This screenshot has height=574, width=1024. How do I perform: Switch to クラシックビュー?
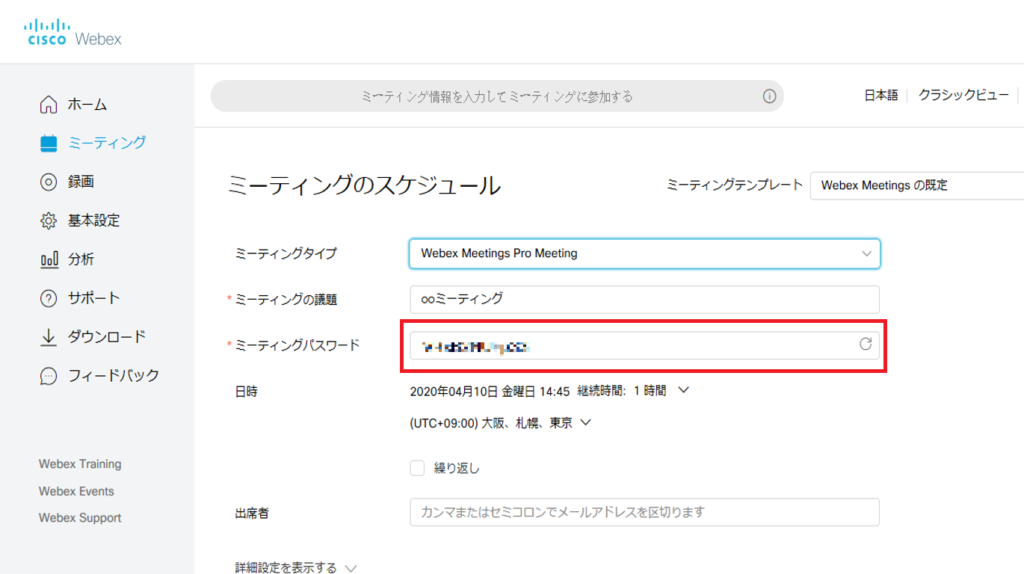(x=963, y=95)
